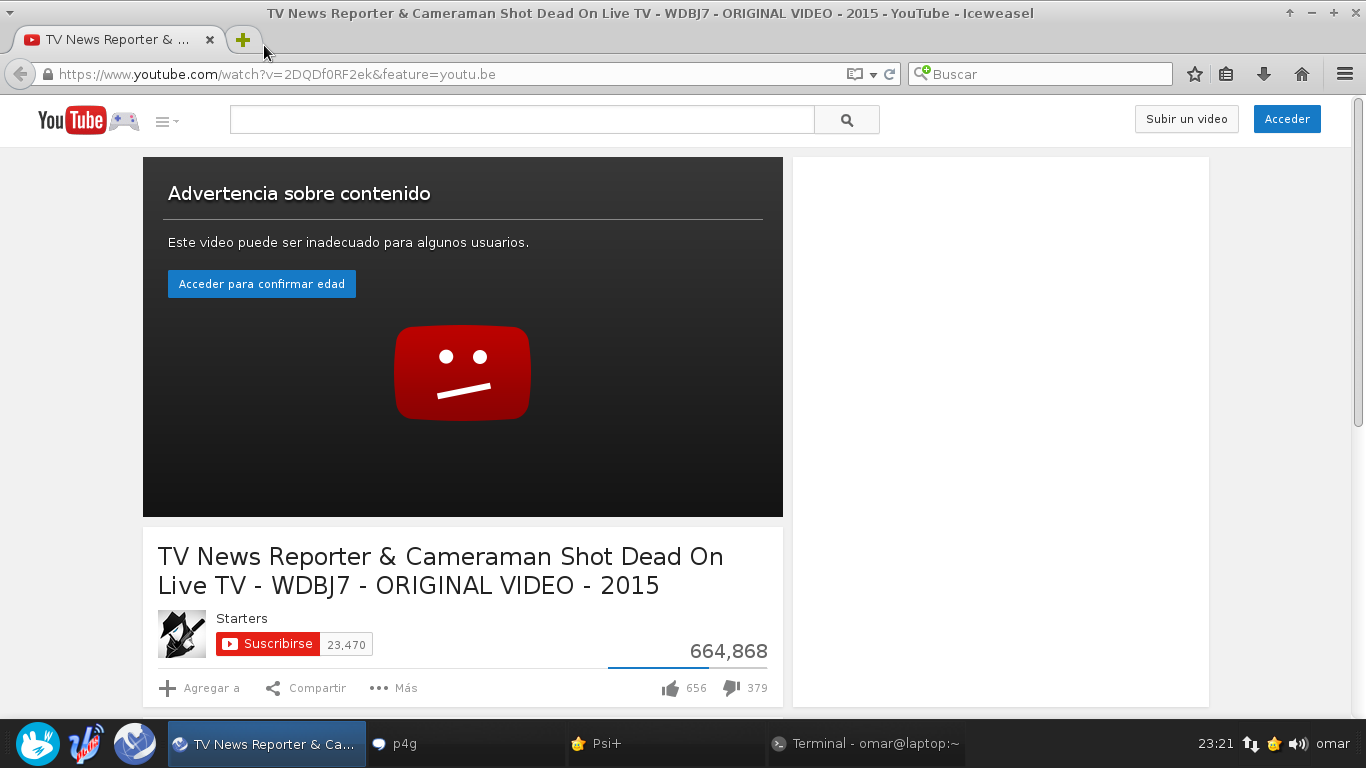Launch Iceweasel globe icon in taskbar

click(x=135, y=744)
